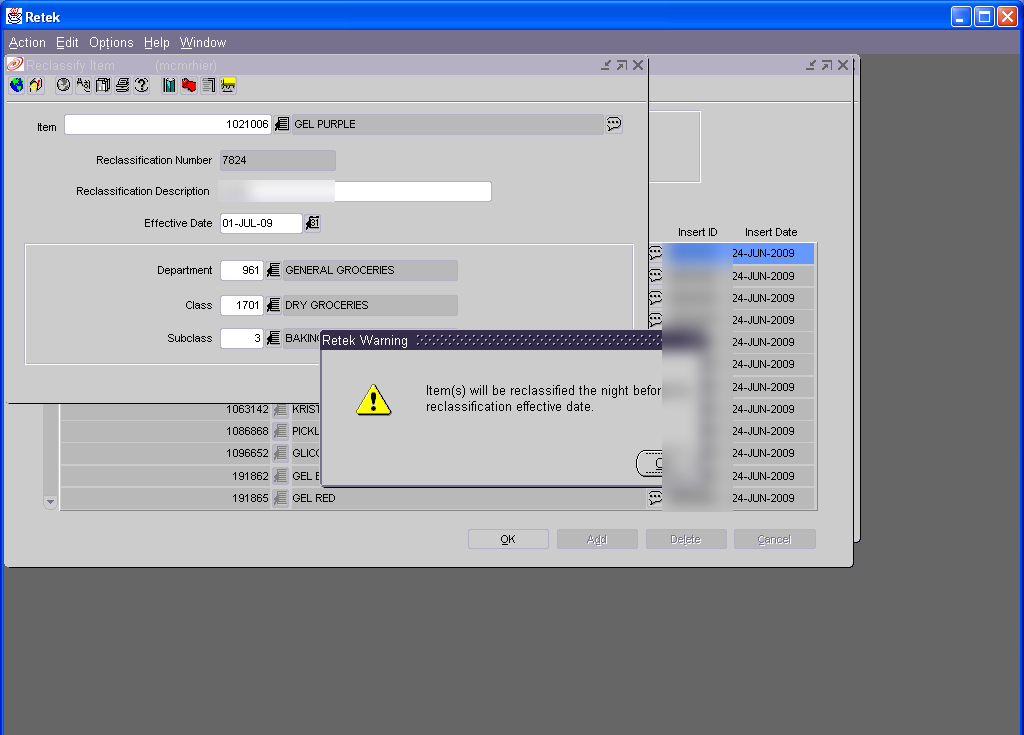Open the Department list-of-values button
Viewport: 1024px width, 735px height.
click(274, 270)
